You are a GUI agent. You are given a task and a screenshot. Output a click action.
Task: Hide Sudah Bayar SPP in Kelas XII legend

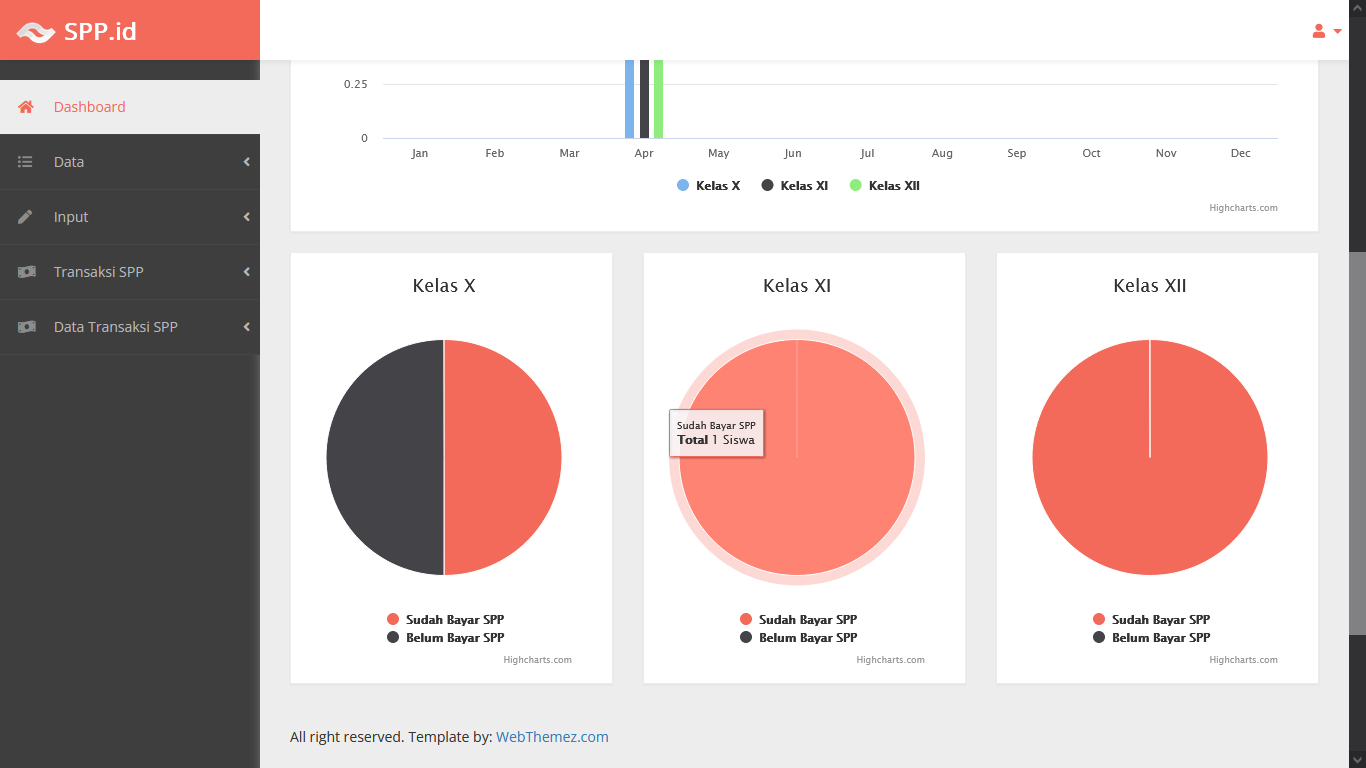click(x=1160, y=620)
